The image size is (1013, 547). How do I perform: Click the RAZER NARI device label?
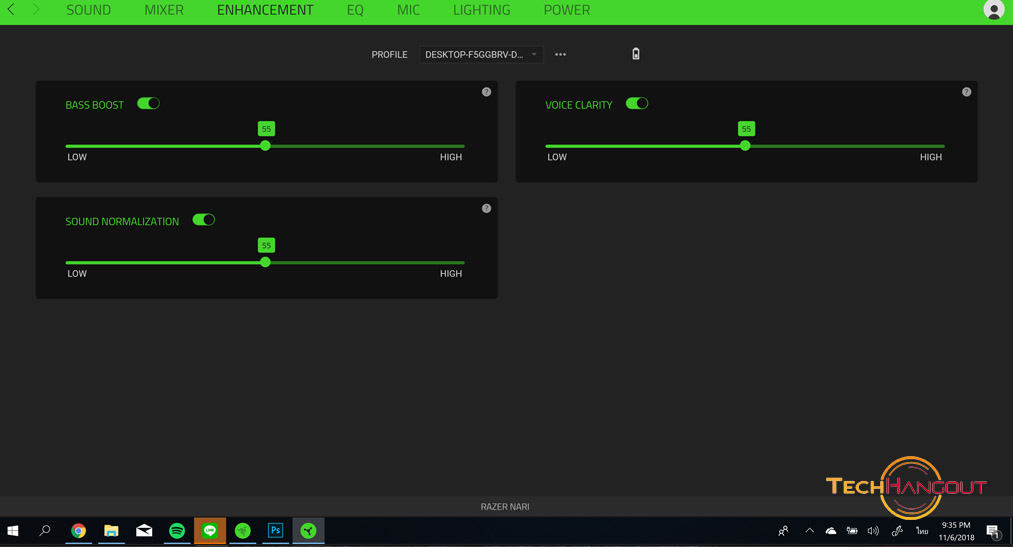(x=505, y=507)
